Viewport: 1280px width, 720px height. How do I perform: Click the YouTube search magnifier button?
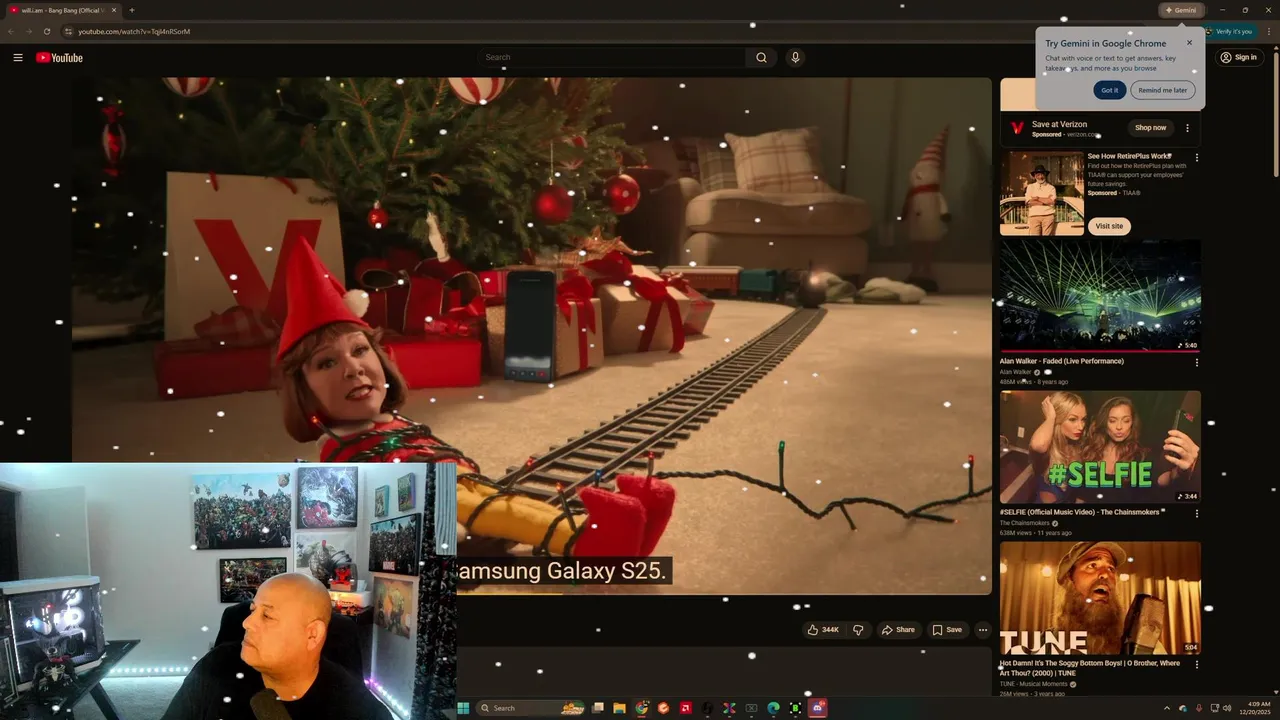[x=761, y=57]
